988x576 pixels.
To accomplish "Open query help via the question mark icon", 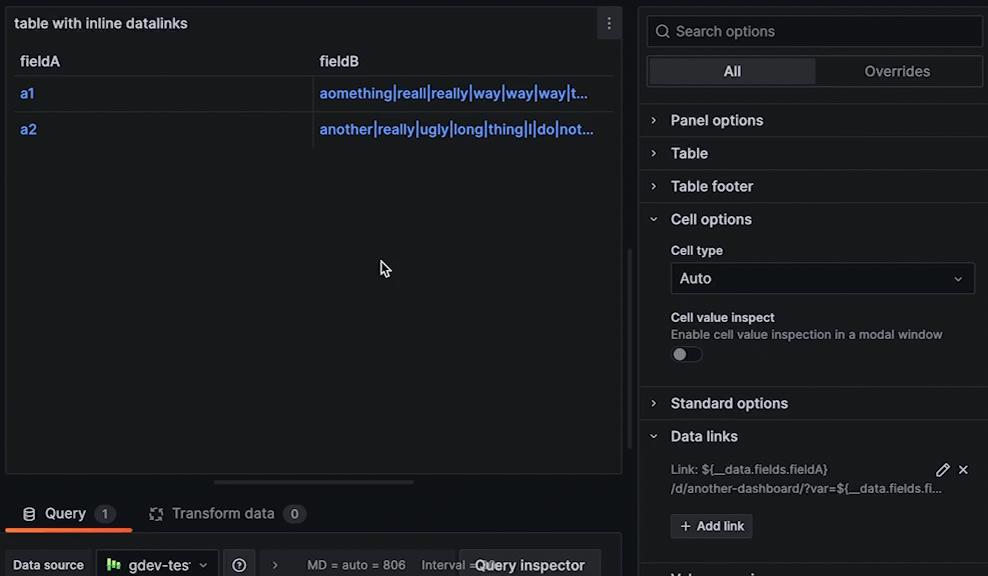I will (x=239, y=564).
